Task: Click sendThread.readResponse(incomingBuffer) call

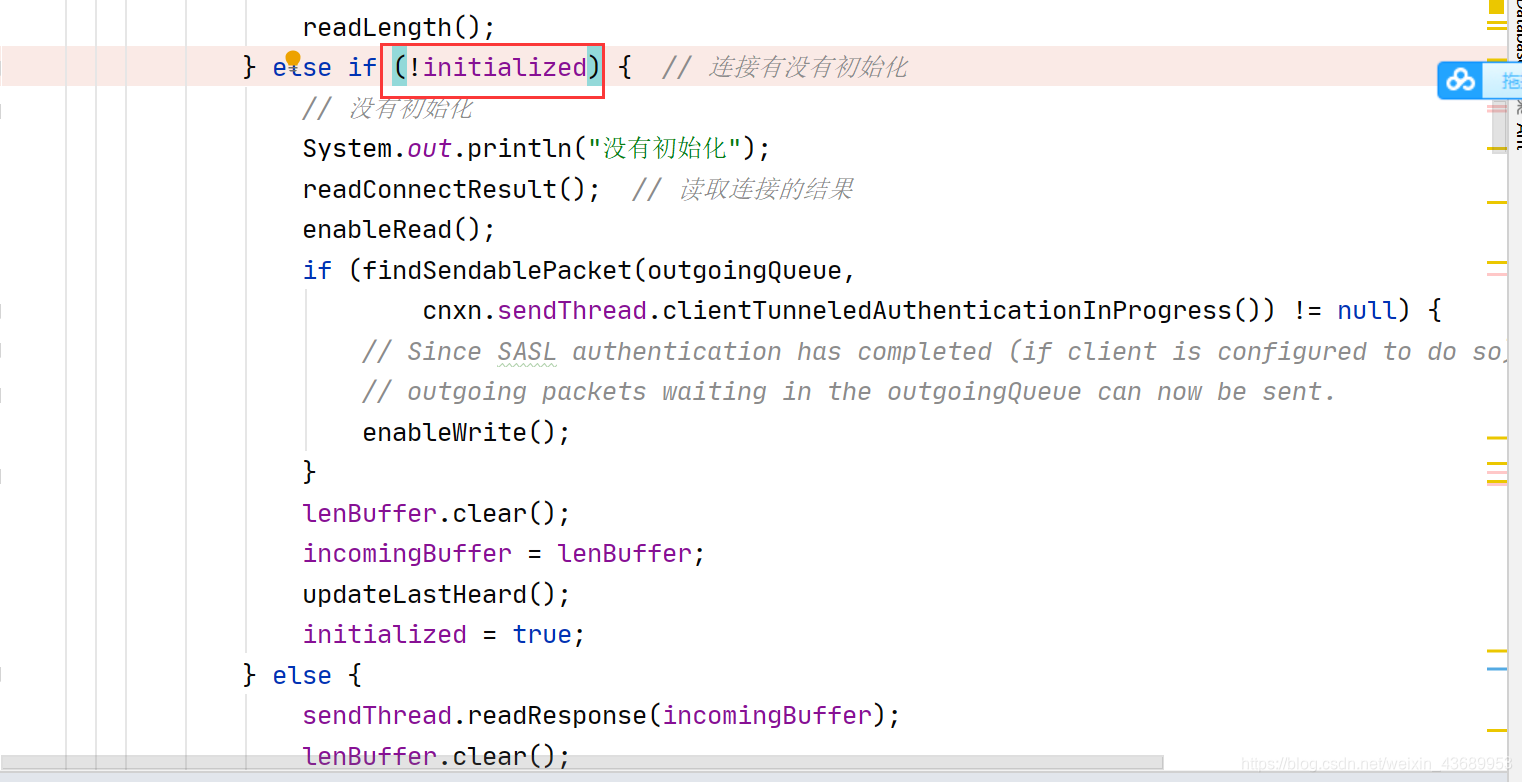Action: (x=601, y=716)
